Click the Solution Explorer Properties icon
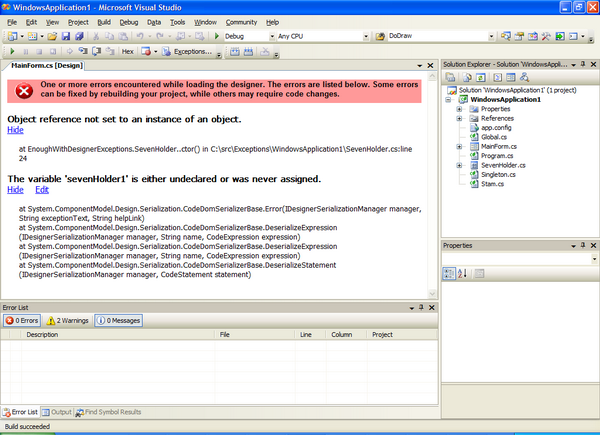This screenshot has height=435, width=600. click(x=450, y=77)
